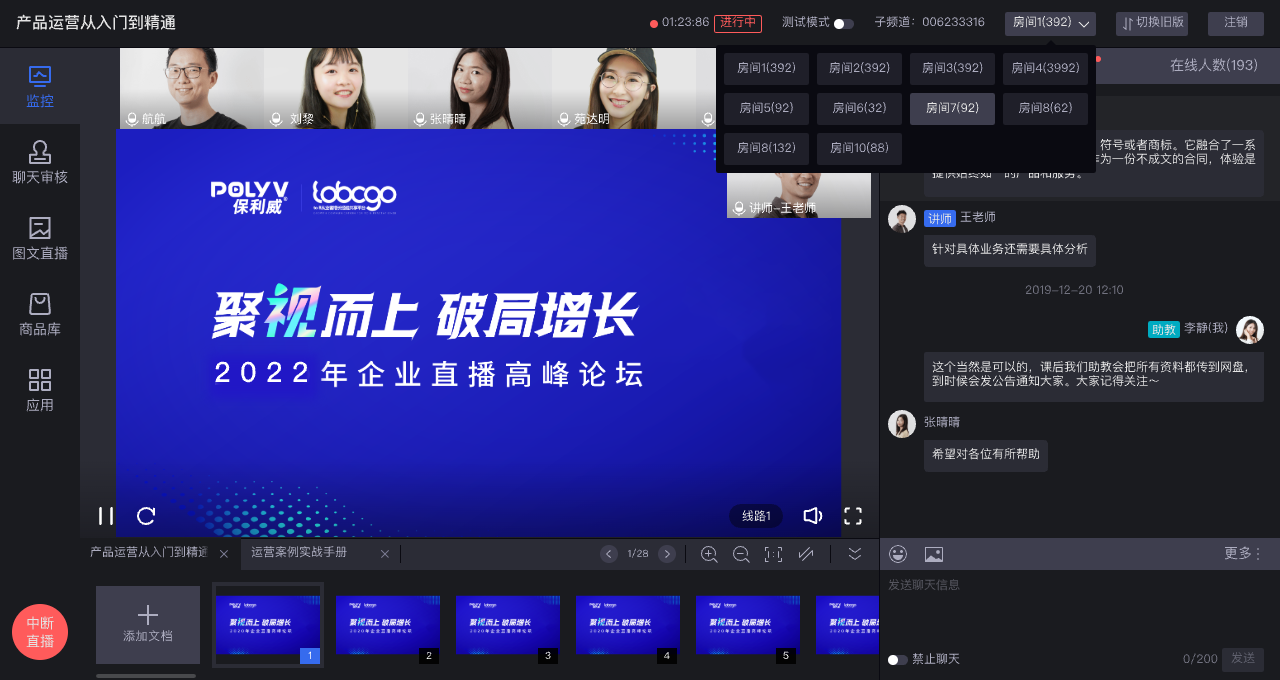
Task: Select 房间10(88) in the room list
Action: [859, 149]
